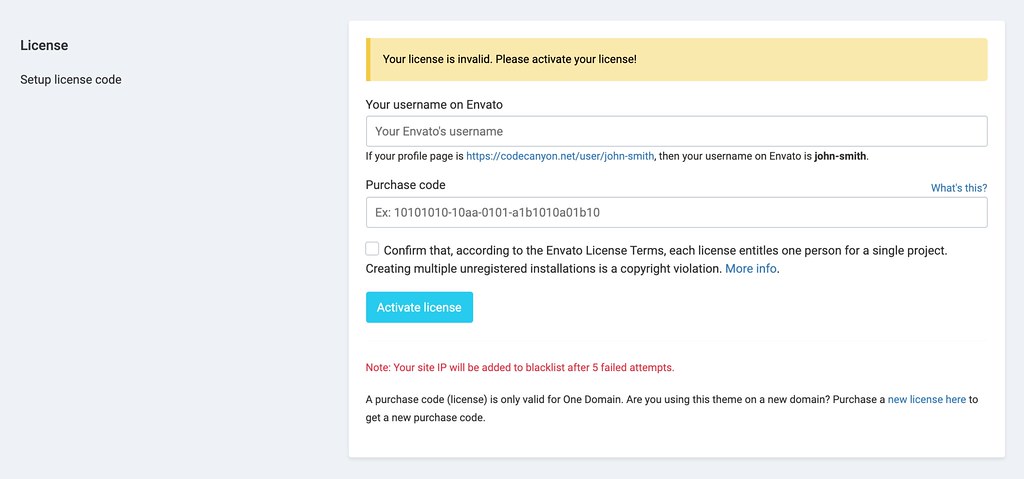
Task: Click into the Purchase code field
Action: coord(676,212)
